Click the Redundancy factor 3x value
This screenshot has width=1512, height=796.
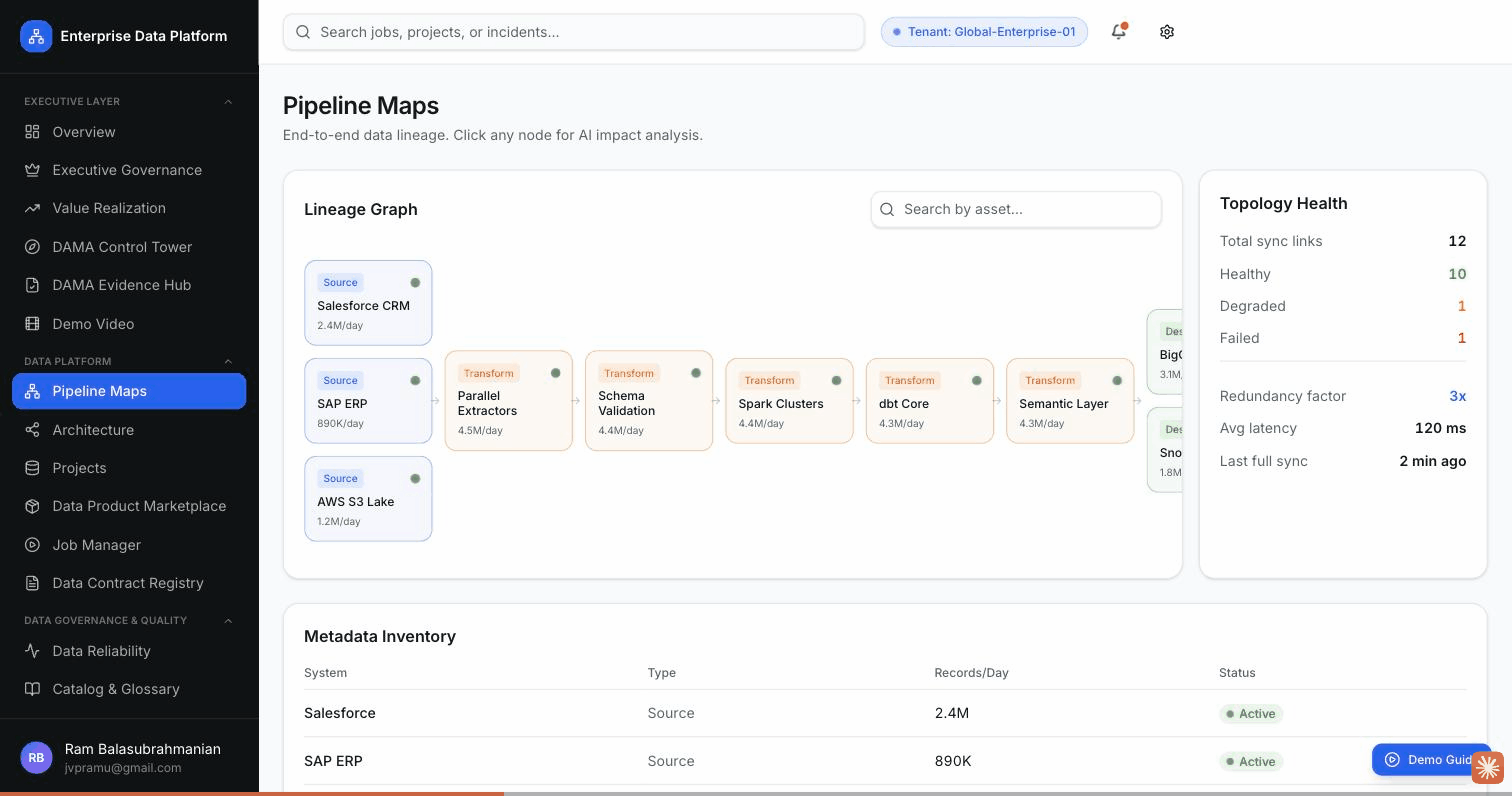[x=1458, y=396]
